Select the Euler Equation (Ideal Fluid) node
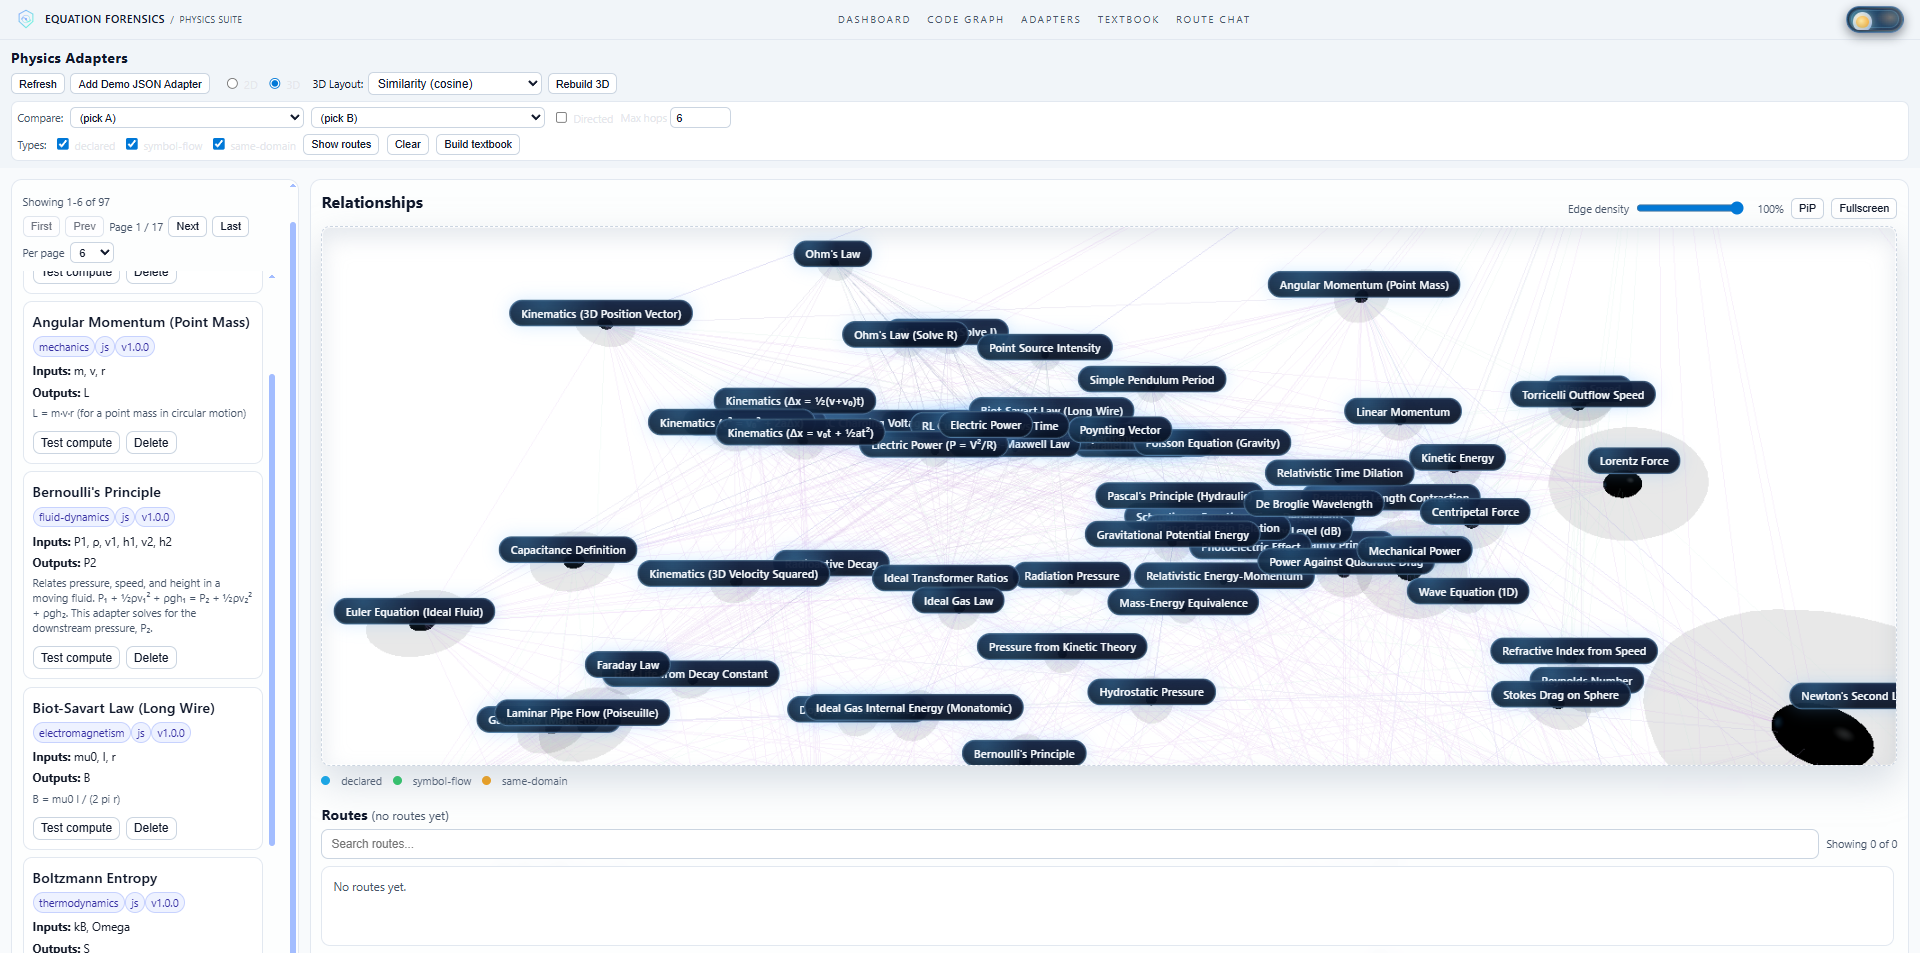1920x953 pixels. tap(414, 612)
